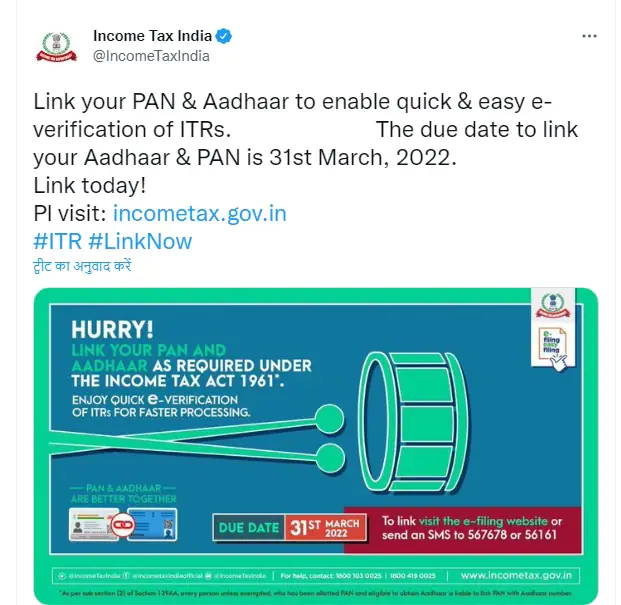Open the Income Tax India display name

(x=152, y=36)
